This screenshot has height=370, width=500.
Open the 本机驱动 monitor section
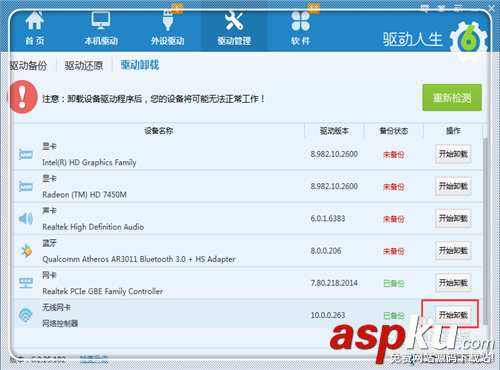pyautogui.click(x=101, y=29)
